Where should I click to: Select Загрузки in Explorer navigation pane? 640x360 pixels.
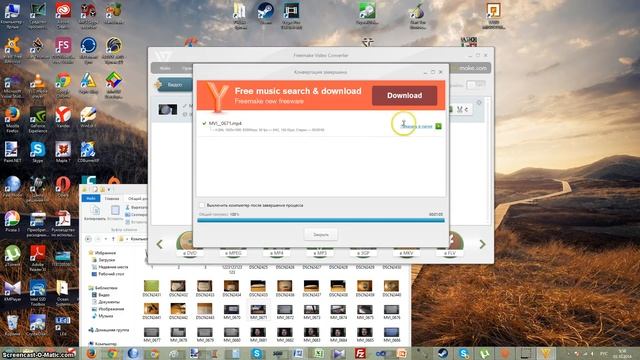click(107, 260)
